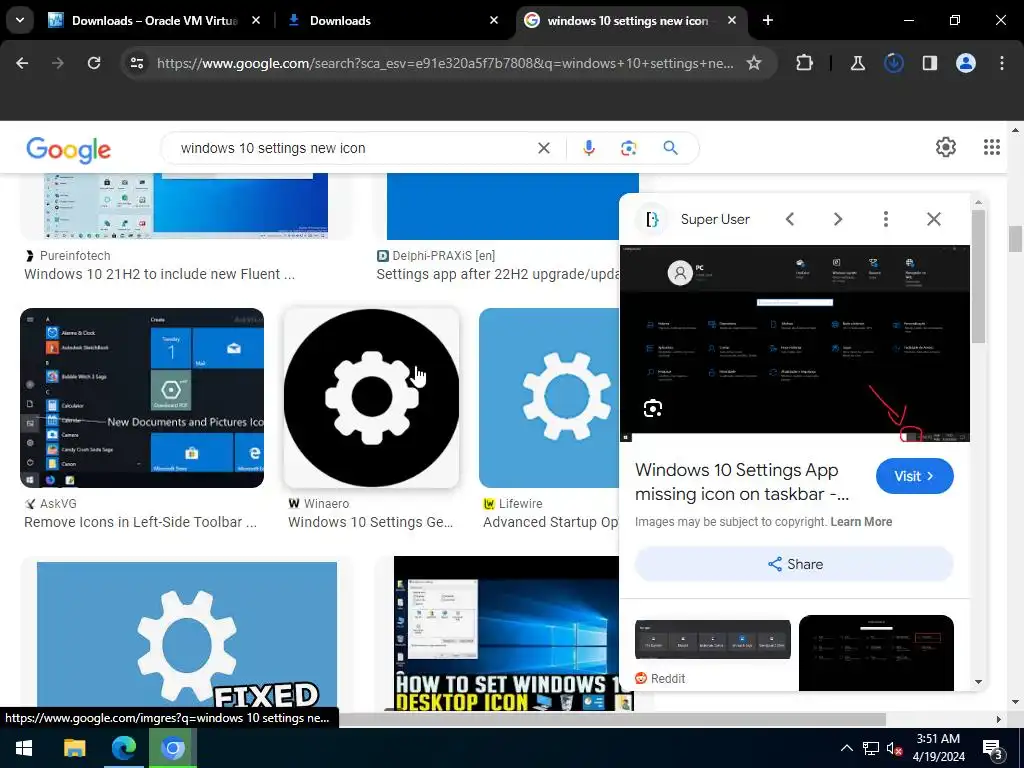Screen dimensions: 1024x768
Task: Click the page vertical scrollbar thumb
Action: (1015, 238)
